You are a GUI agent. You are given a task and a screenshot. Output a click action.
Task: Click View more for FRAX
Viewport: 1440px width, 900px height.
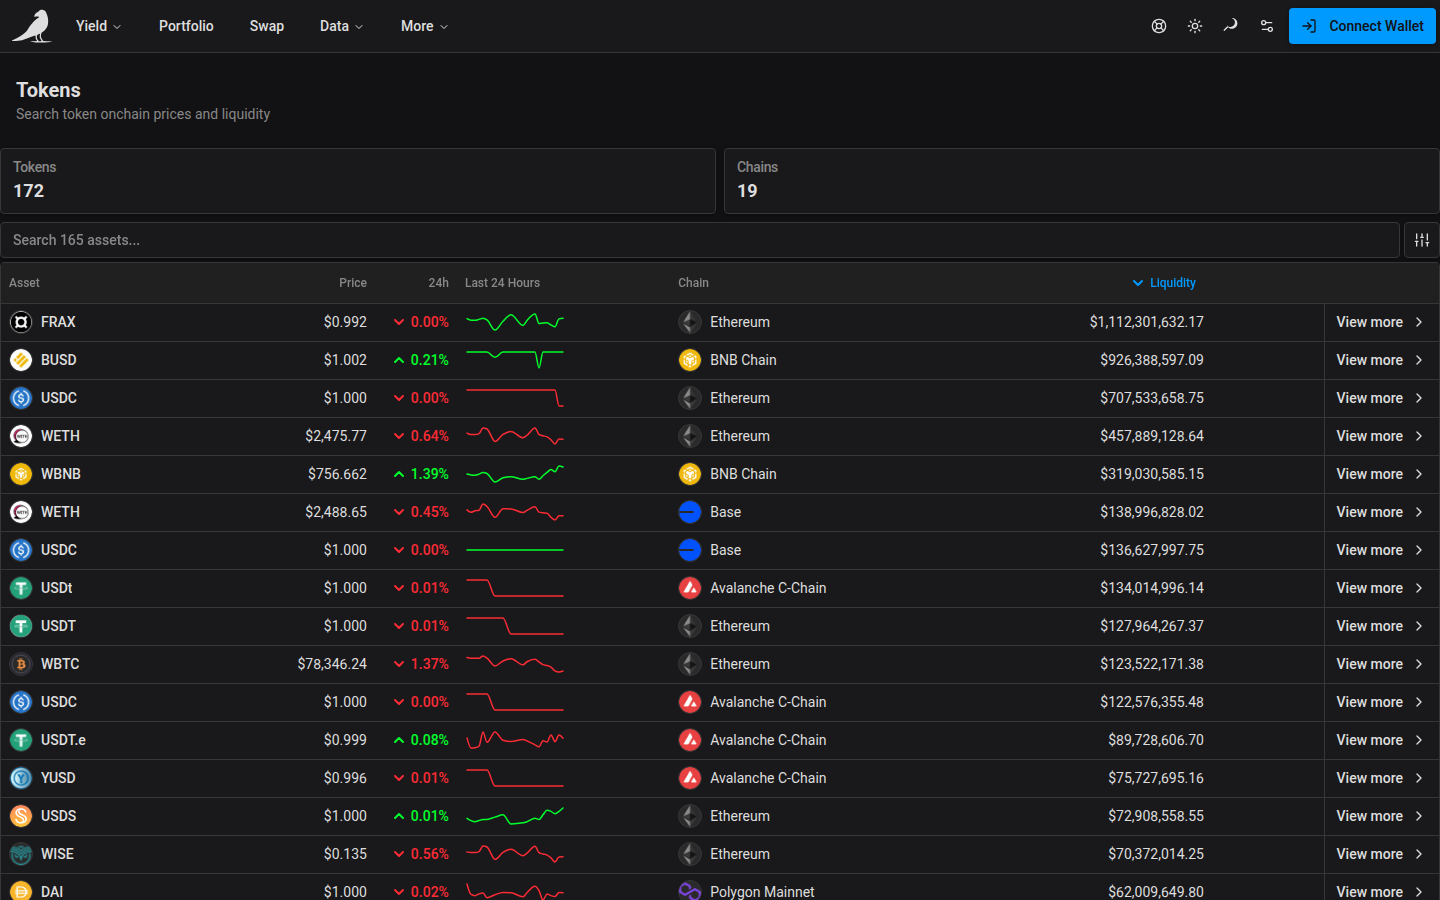(1381, 322)
